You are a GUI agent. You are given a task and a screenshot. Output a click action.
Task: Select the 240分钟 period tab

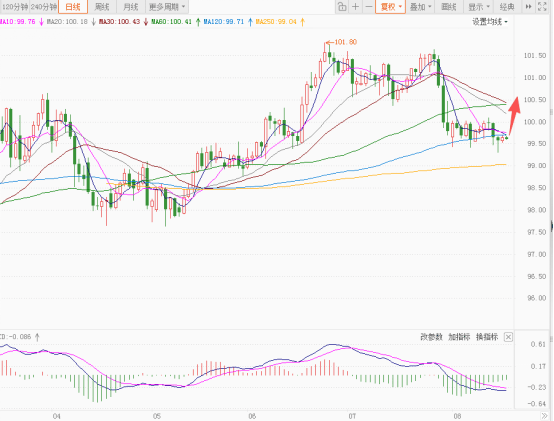tap(43, 7)
